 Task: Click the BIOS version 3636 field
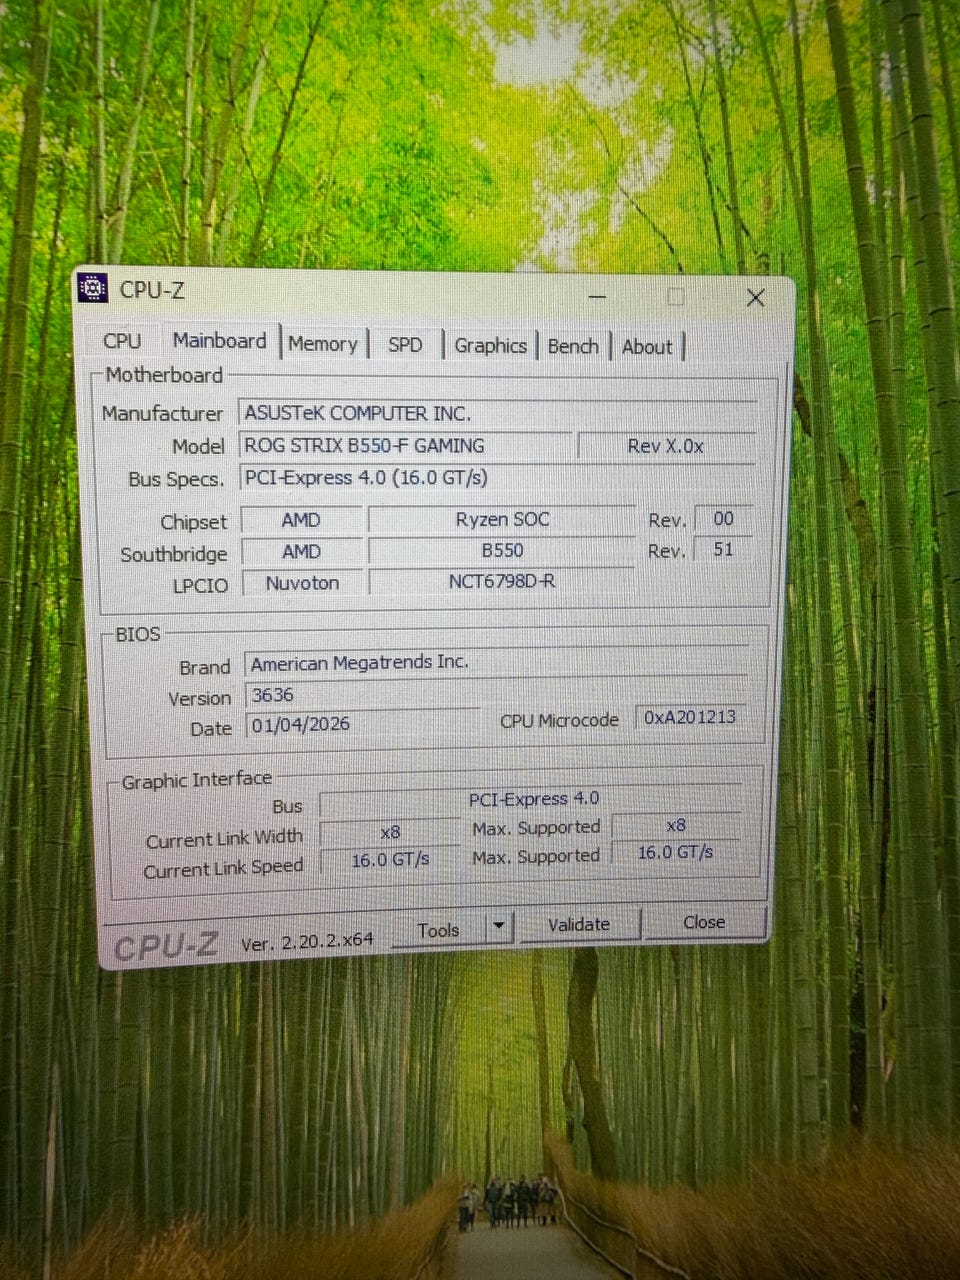coord(497,694)
